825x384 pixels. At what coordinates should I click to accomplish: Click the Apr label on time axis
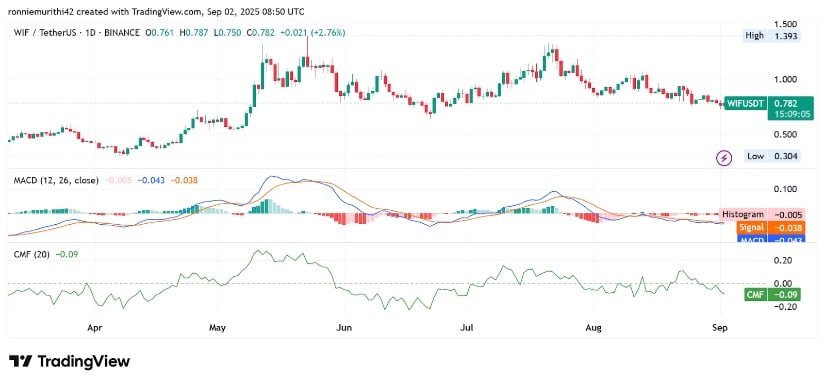click(x=94, y=328)
